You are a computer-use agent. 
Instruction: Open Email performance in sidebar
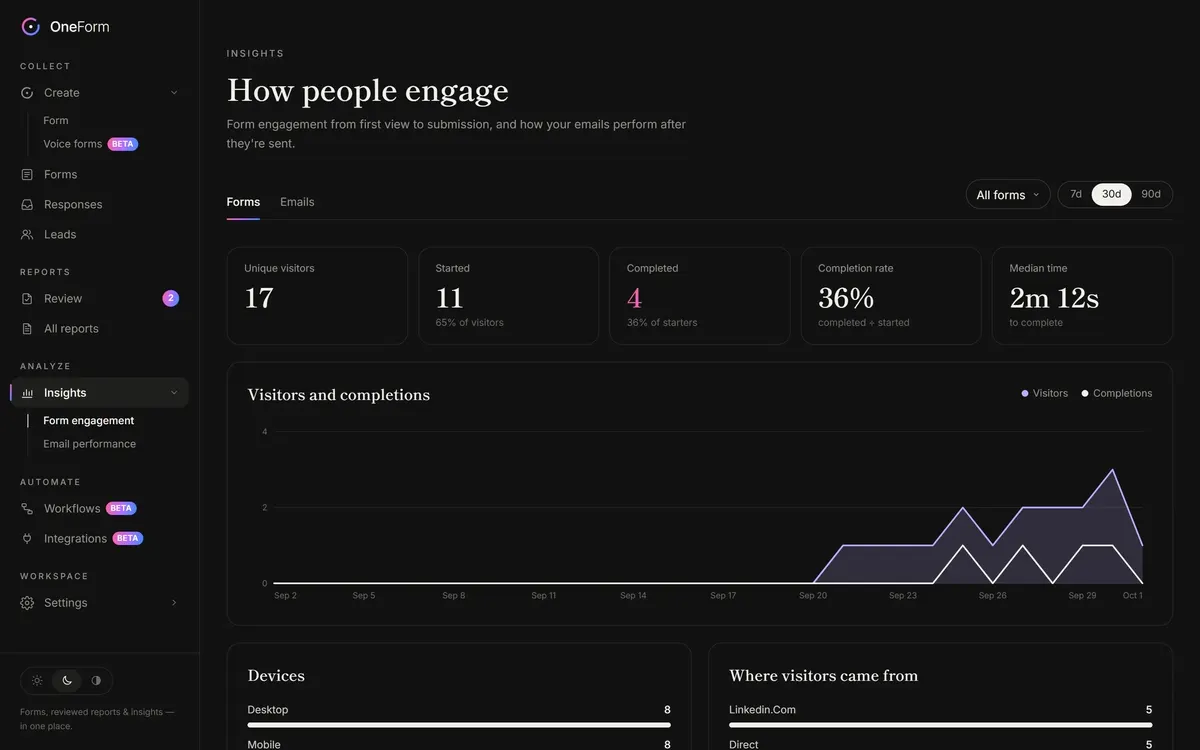(x=89, y=444)
